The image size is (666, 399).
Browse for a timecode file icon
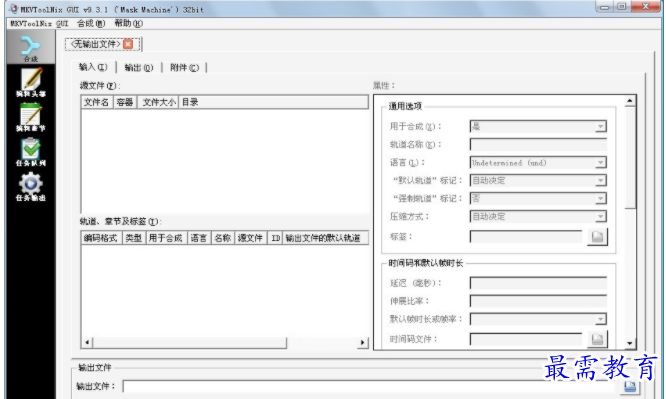coord(597,339)
